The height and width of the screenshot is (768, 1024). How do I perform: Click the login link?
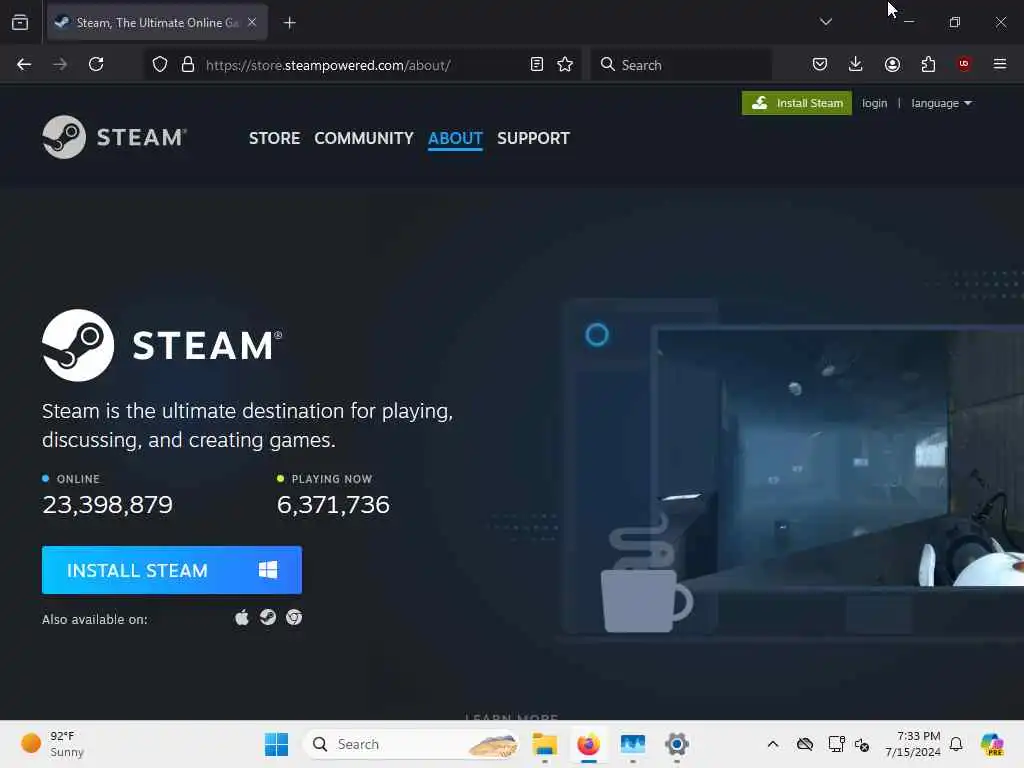pos(874,103)
